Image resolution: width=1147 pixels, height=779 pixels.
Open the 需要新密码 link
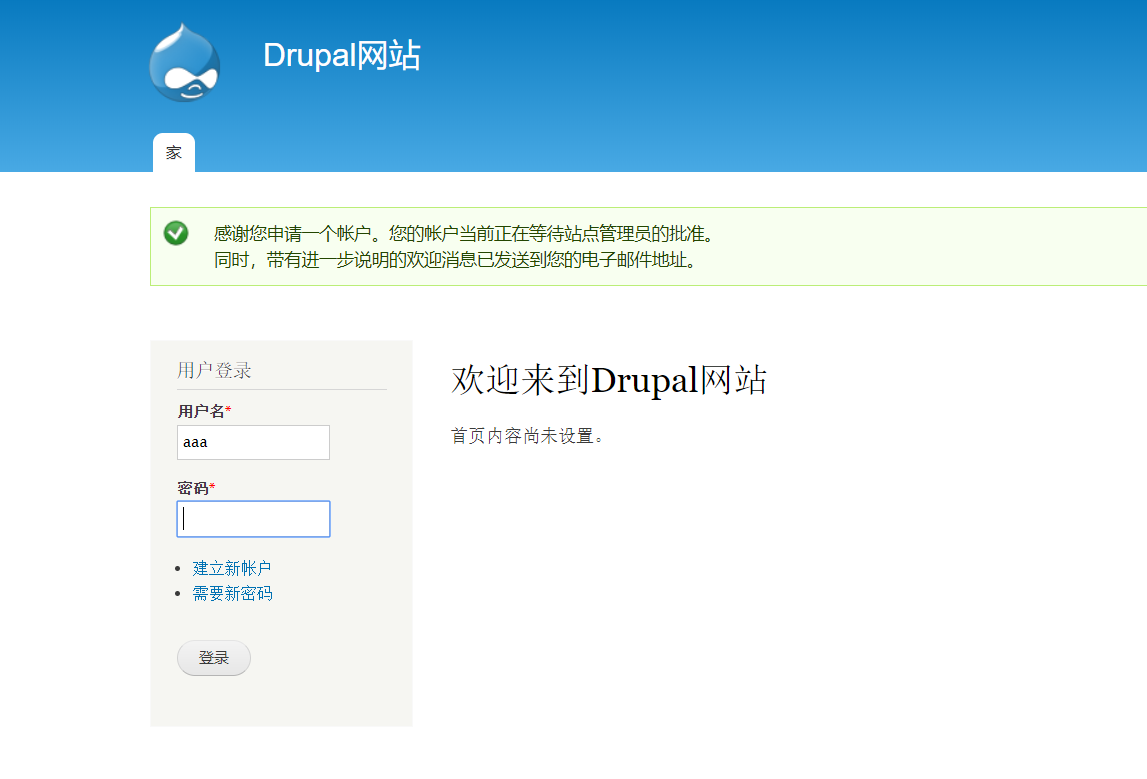pos(232,593)
